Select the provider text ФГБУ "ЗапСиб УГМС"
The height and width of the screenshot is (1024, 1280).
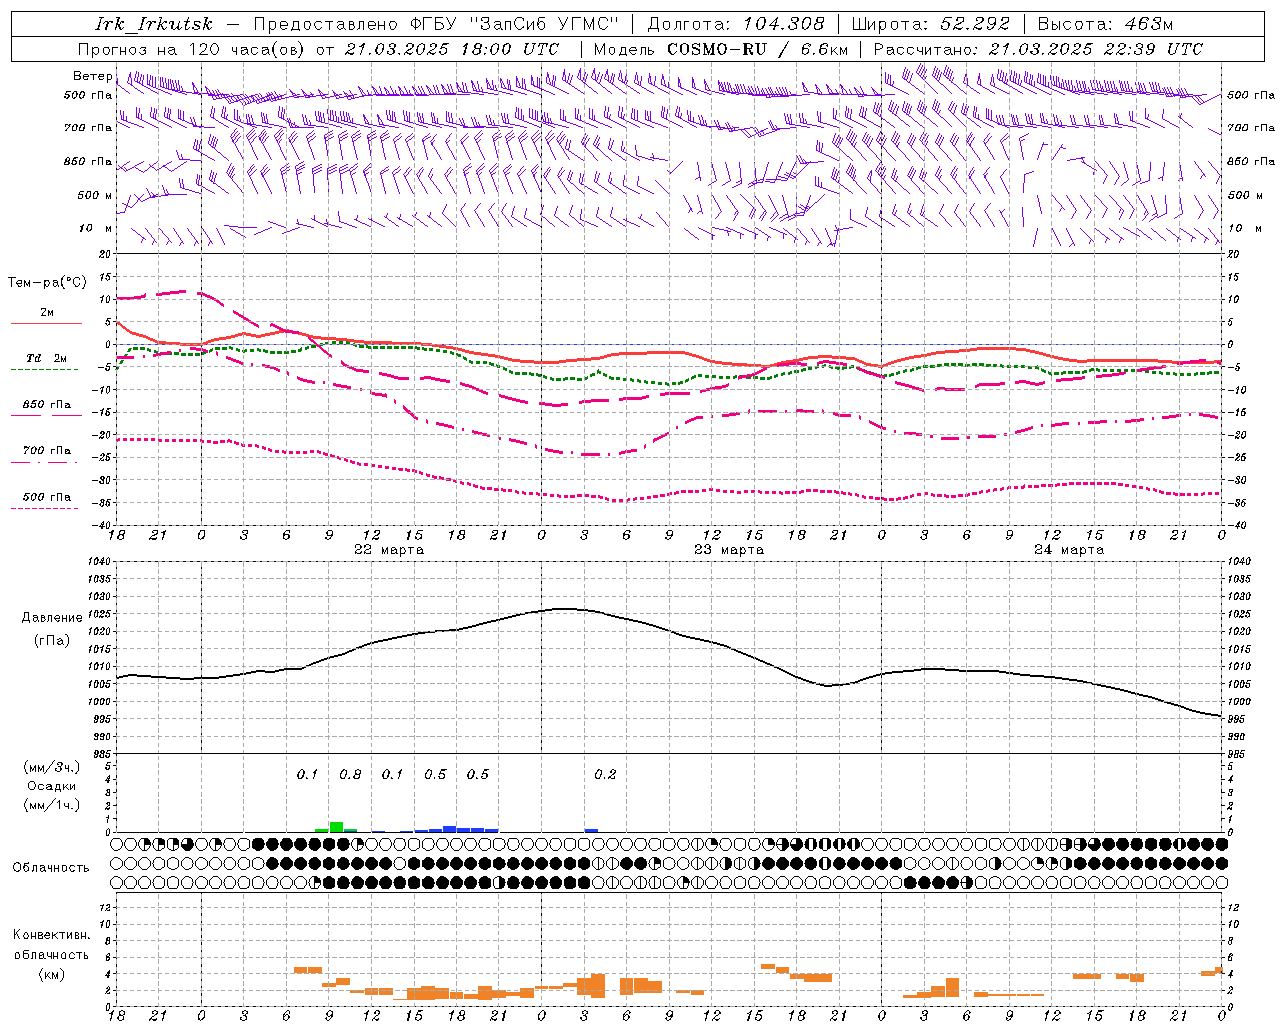click(x=515, y=24)
